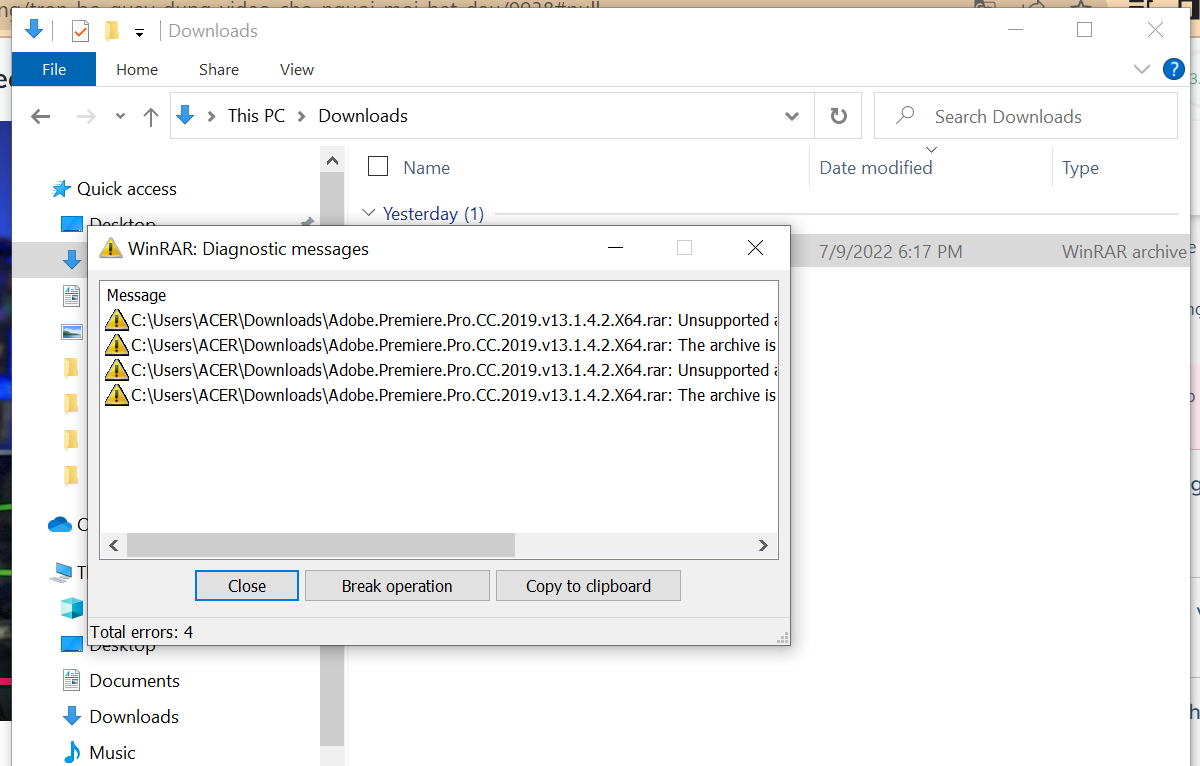The height and width of the screenshot is (766, 1200).
Task: Click the Close button in WinRAR diagnostic dialog
Action: coord(247,586)
